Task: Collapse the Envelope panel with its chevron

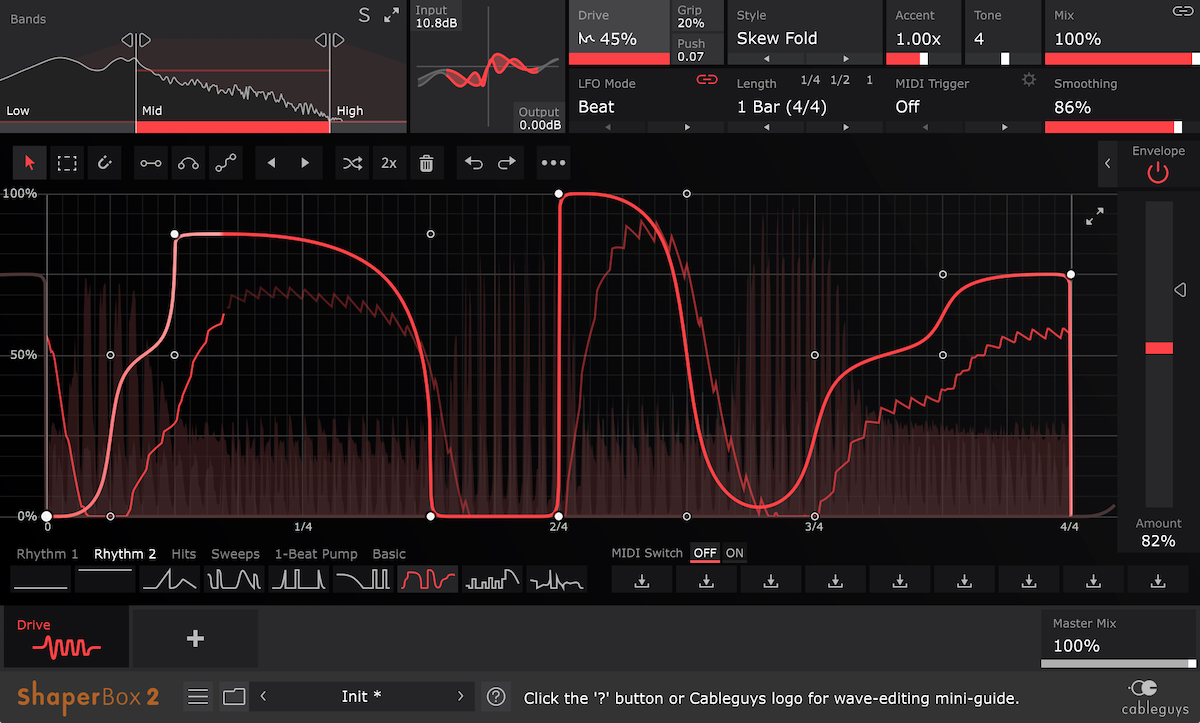Action: (x=1107, y=162)
